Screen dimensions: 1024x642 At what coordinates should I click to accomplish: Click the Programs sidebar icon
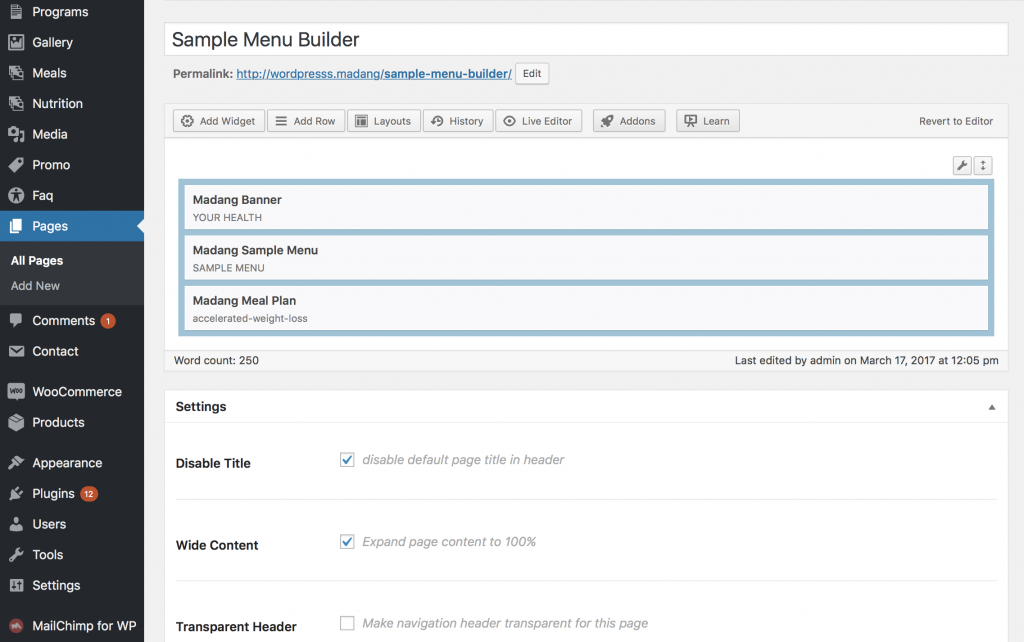click(16, 11)
